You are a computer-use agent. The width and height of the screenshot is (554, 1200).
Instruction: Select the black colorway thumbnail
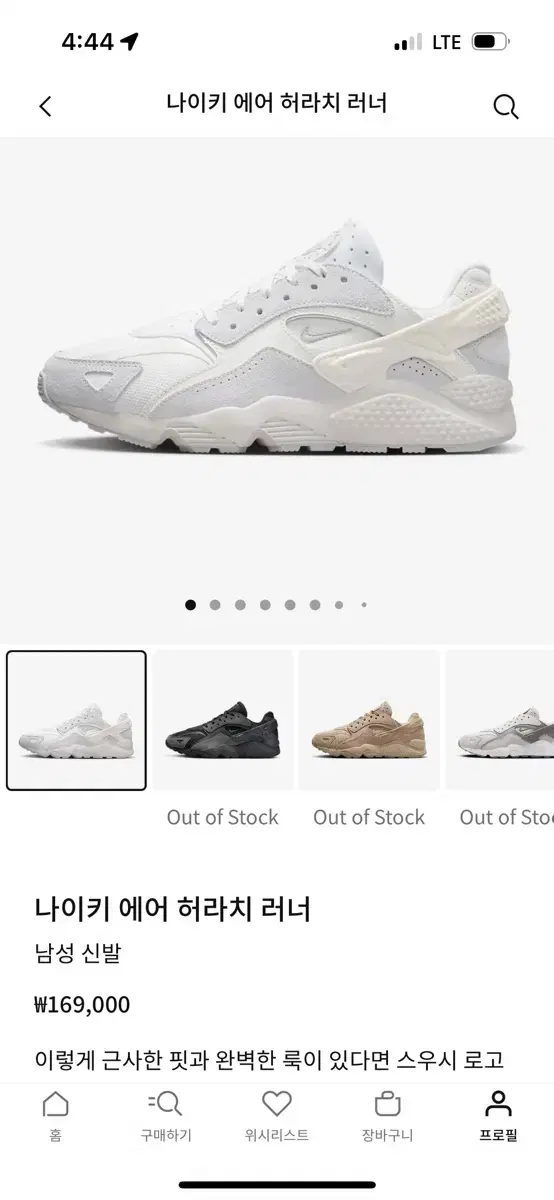(223, 720)
